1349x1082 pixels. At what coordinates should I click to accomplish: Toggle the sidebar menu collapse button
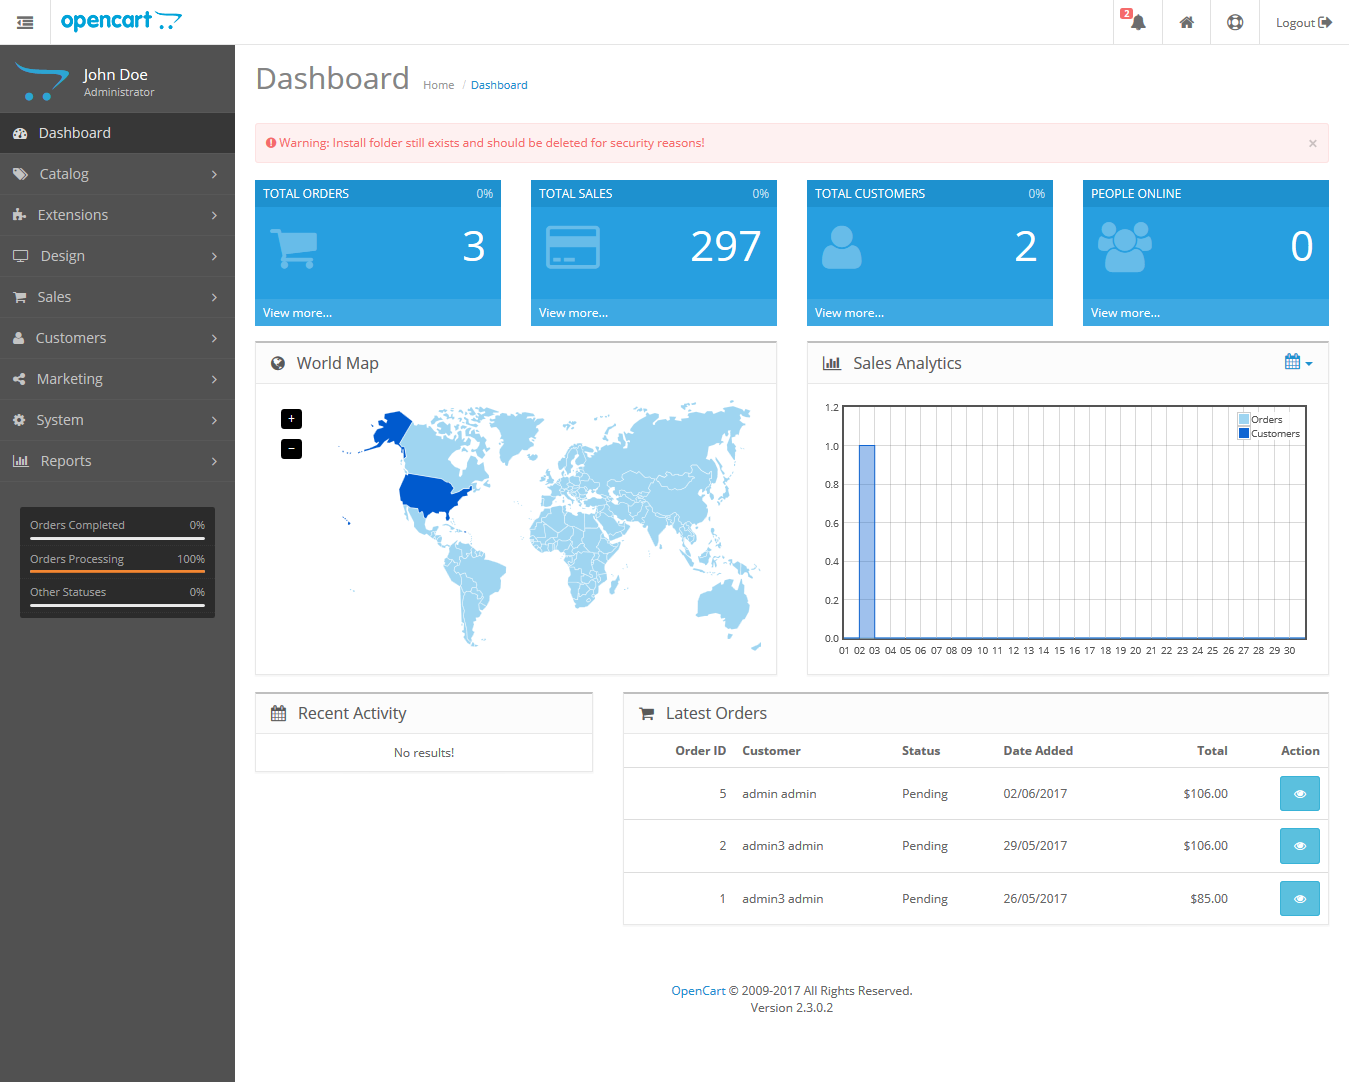(x=25, y=22)
